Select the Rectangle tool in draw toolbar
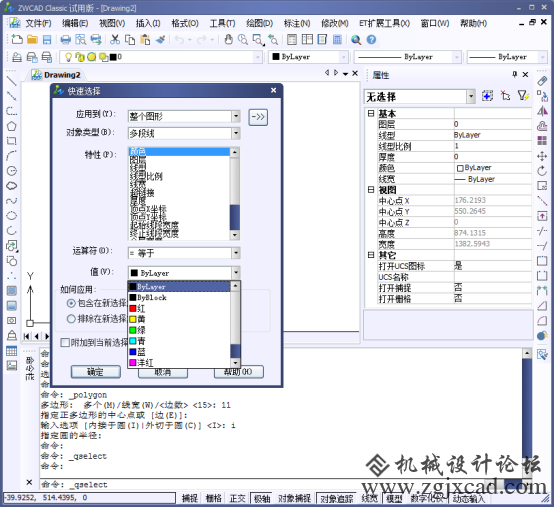554x508 pixels. tap(11, 141)
